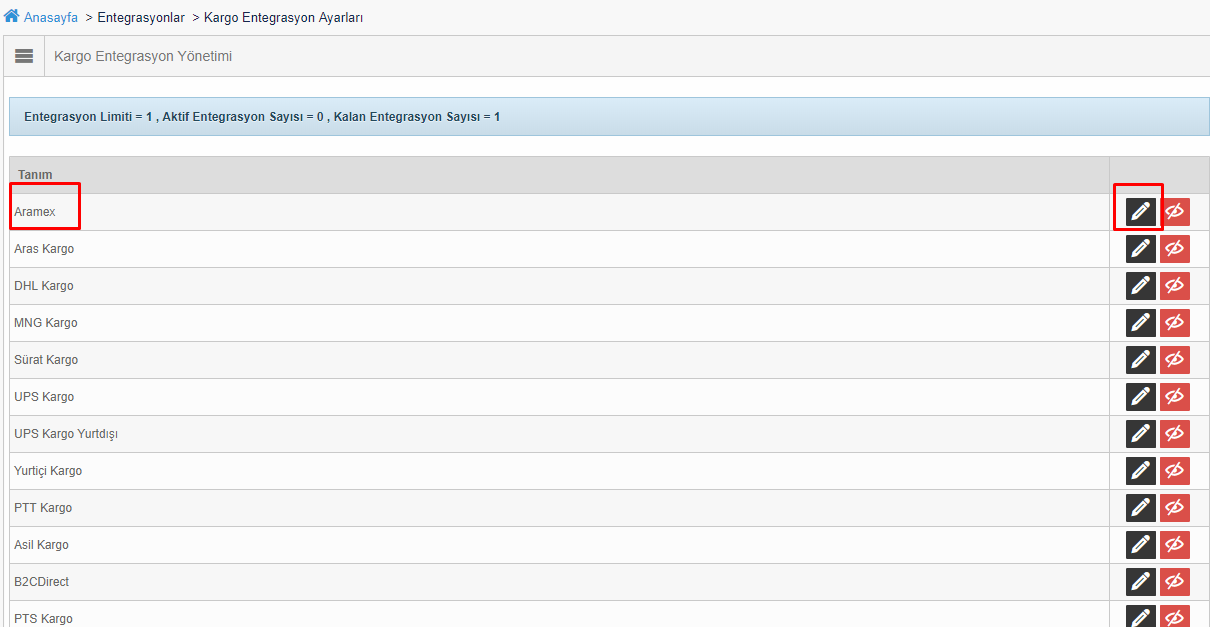This screenshot has height=627, width=1210.
Task: Edit MNG Kargo integration settings
Action: pos(1141,323)
